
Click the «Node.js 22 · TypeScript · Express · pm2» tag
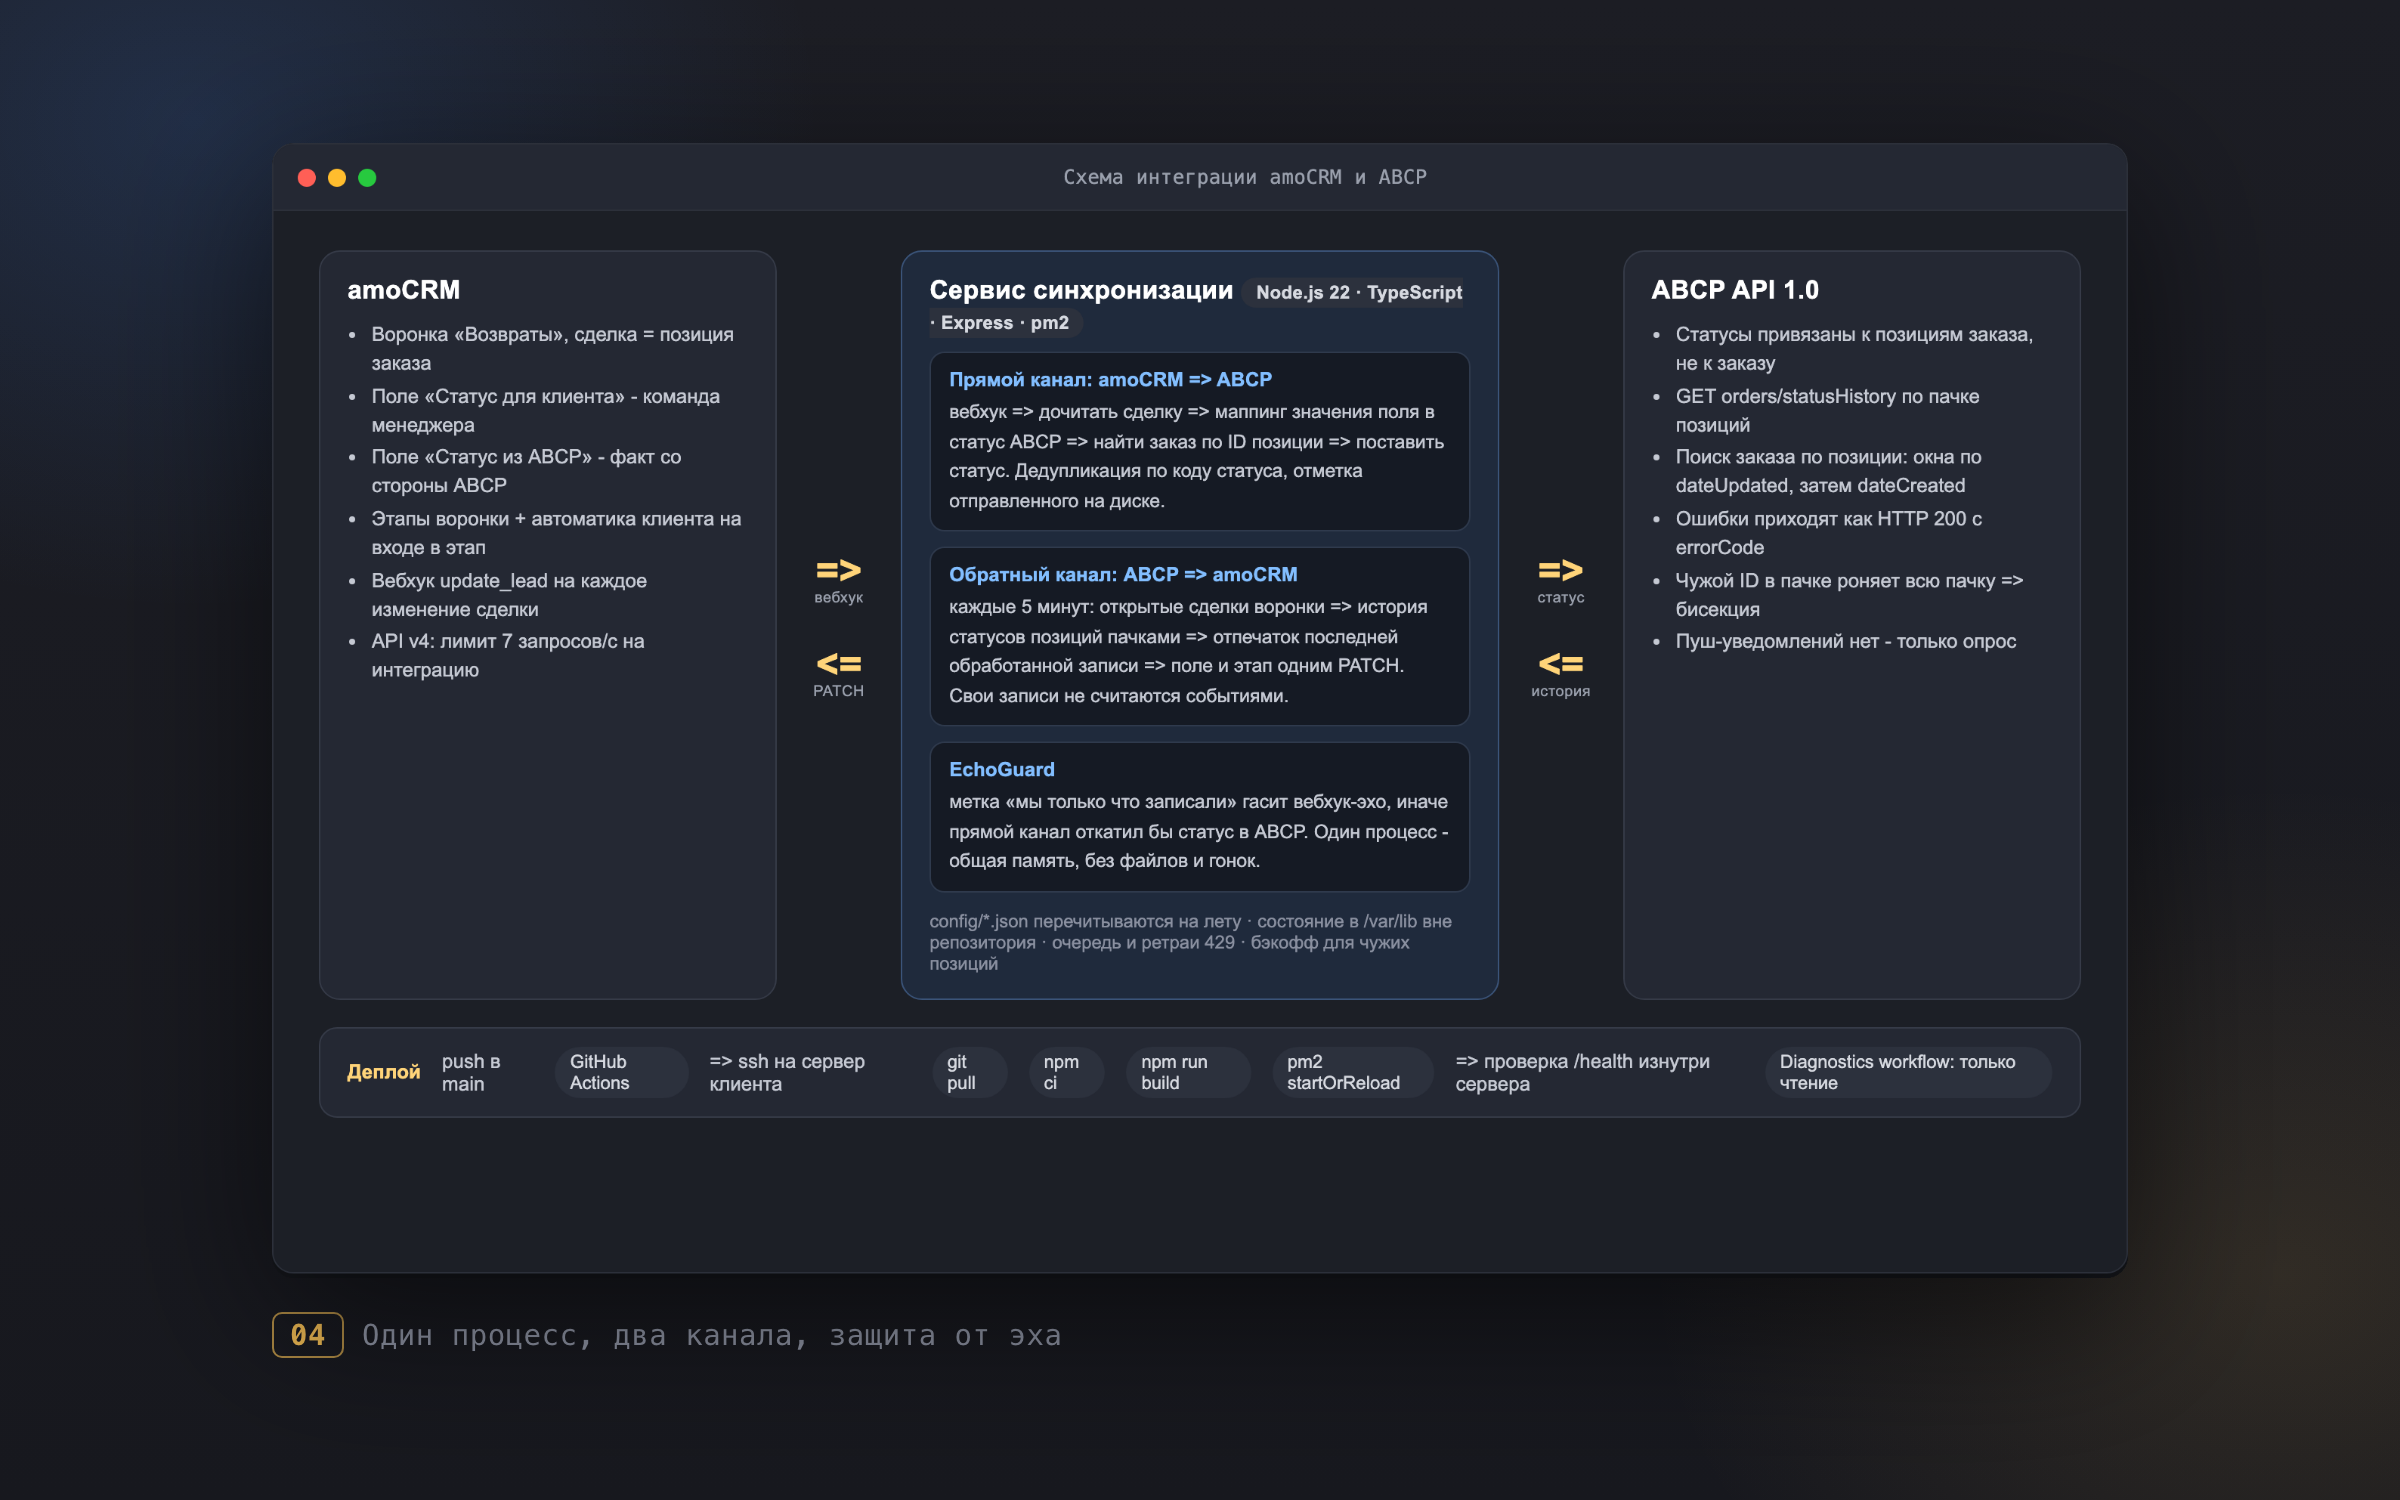tap(1198, 307)
